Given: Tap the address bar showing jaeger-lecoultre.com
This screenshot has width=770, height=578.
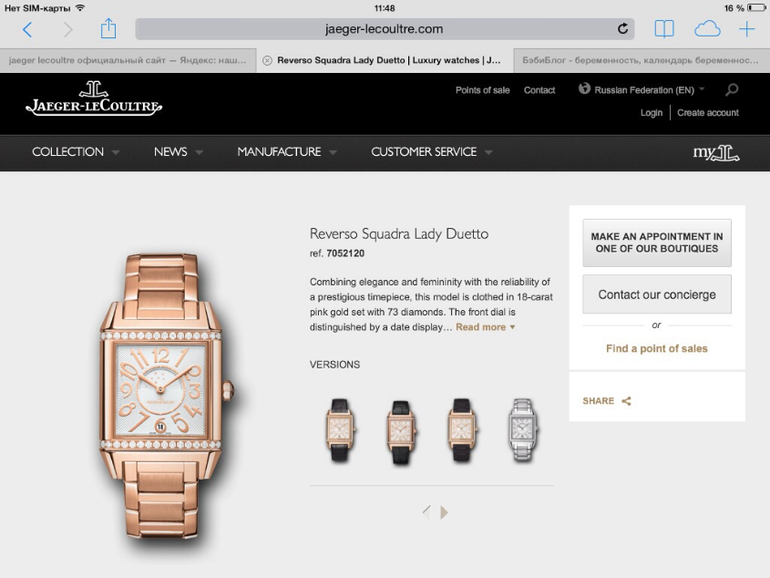Looking at the screenshot, I should point(385,29).
